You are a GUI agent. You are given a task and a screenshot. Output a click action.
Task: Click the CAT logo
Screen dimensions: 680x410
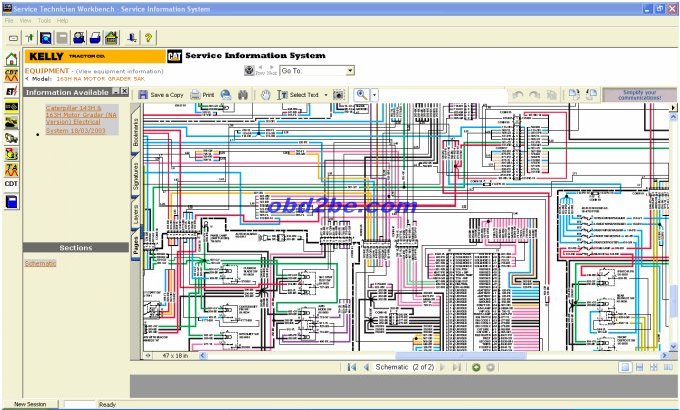pos(174,56)
